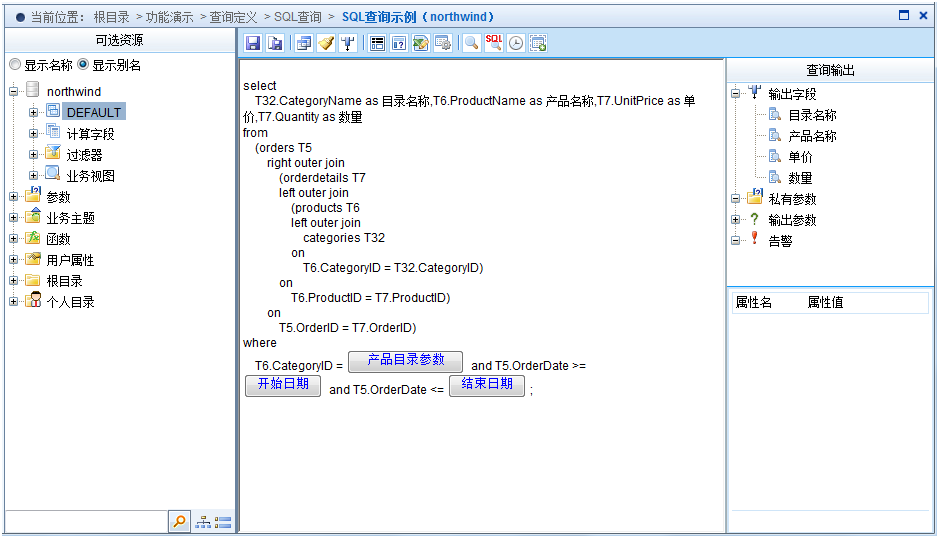
Task: Click the 产品目录参数 parameter button
Action: 405,361
